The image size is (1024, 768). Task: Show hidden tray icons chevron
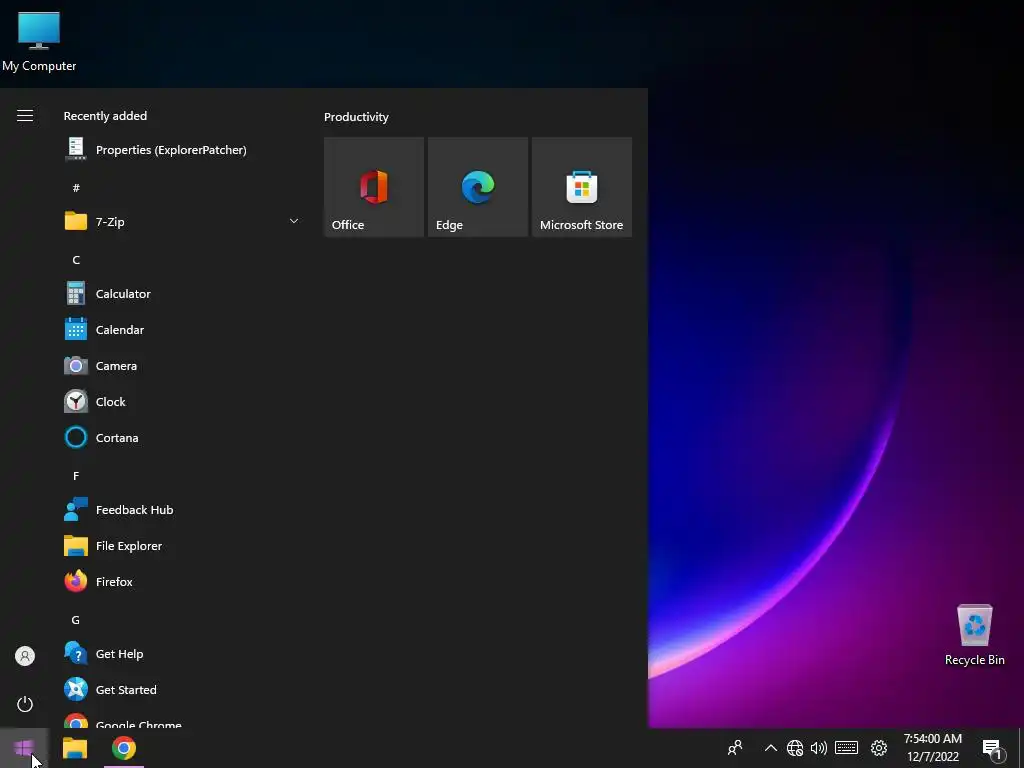point(770,748)
